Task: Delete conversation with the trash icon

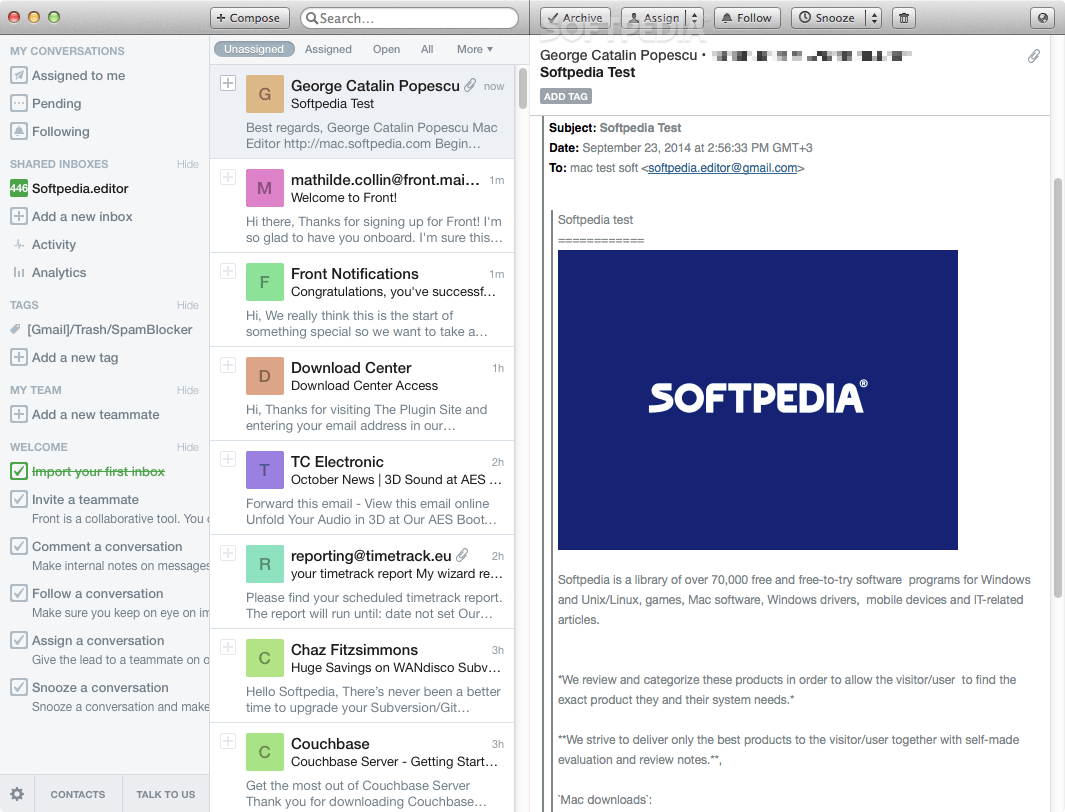Action: pyautogui.click(x=903, y=18)
